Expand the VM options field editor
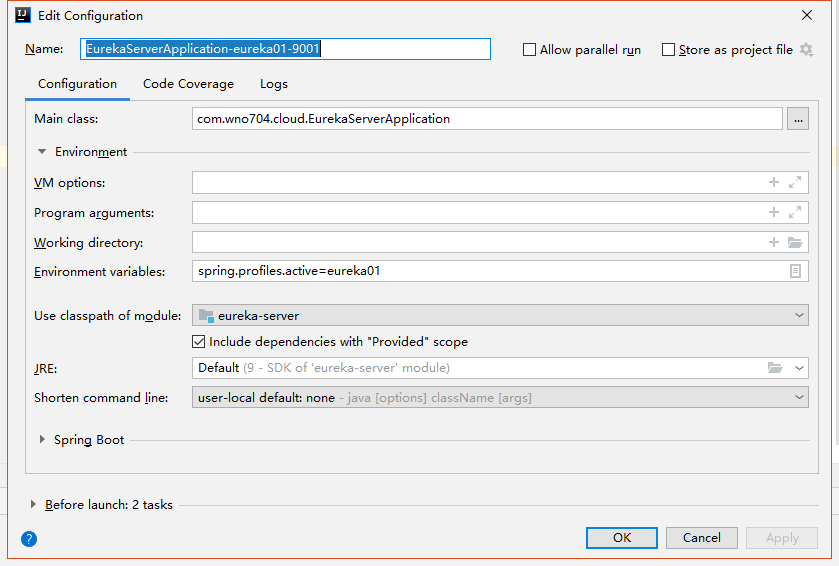 point(795,183)
